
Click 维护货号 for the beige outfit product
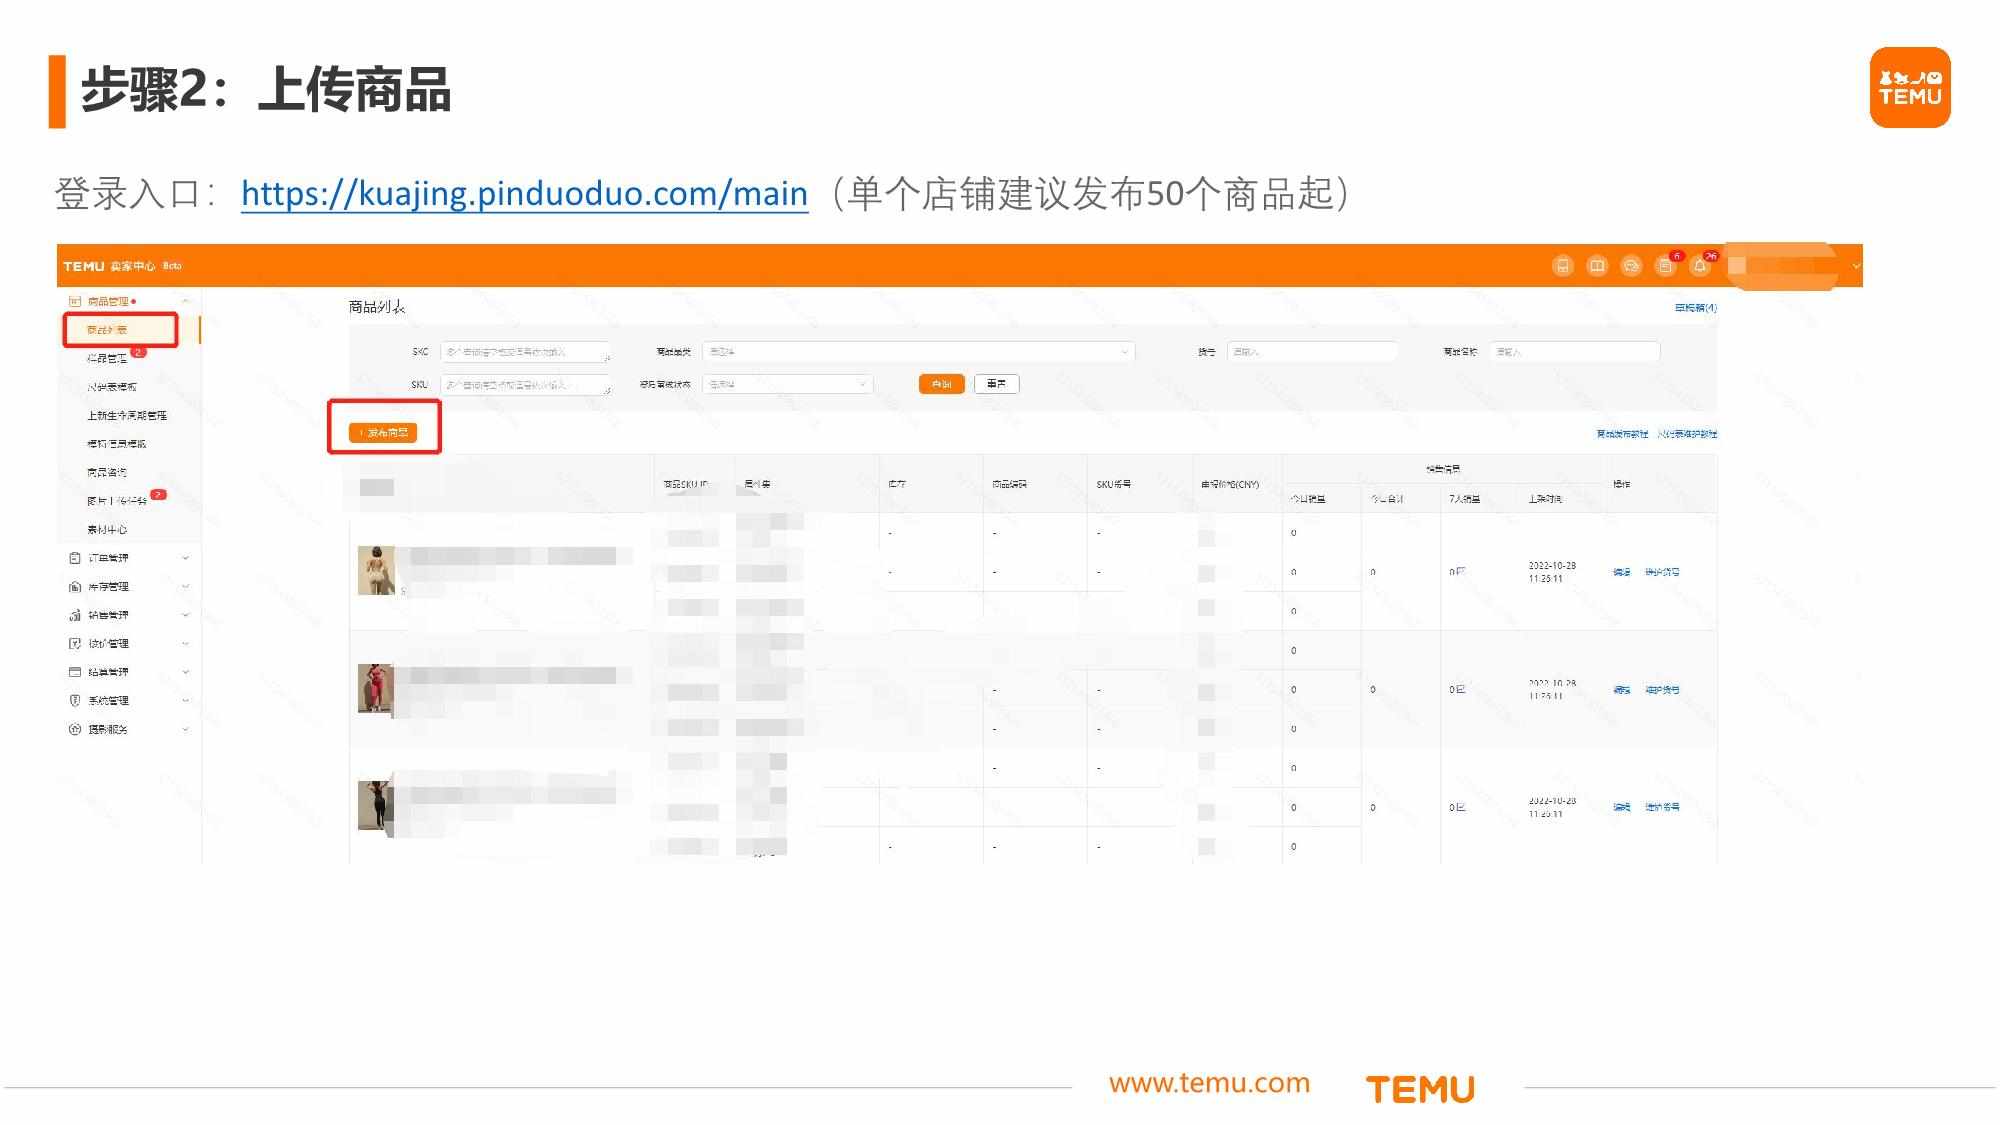pos(1662,572)
